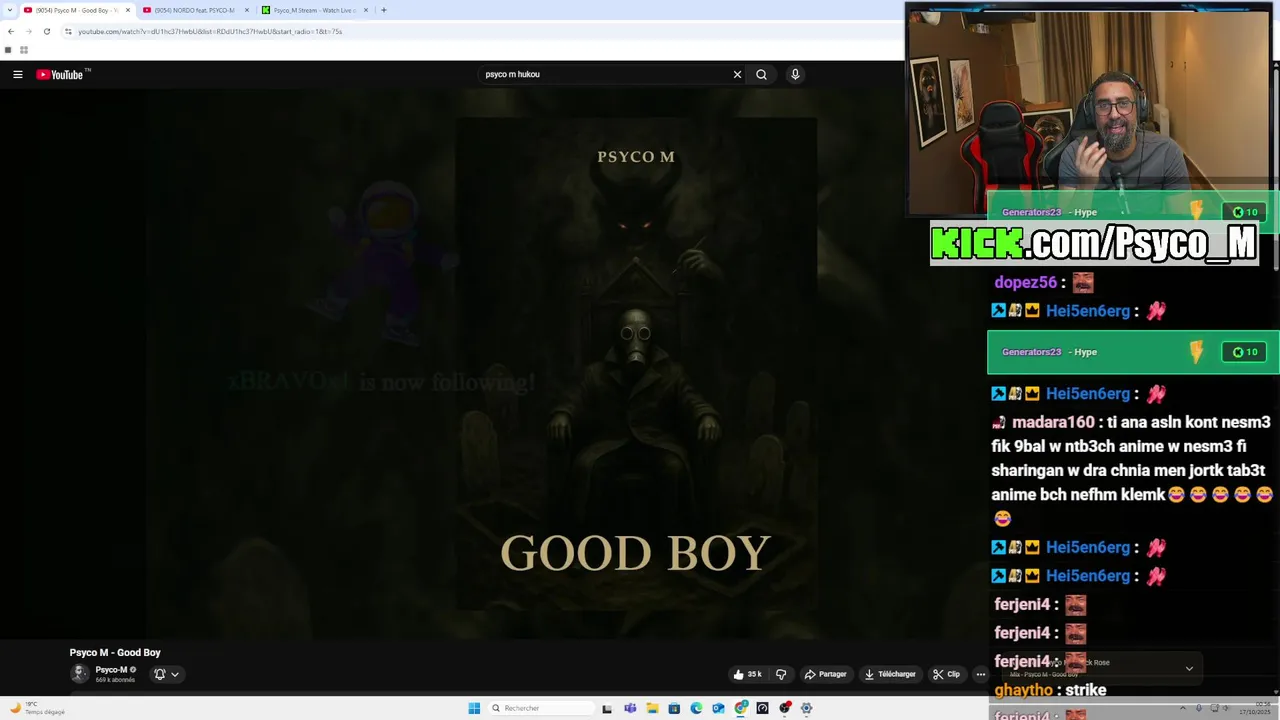The height and width of the screenshot is (720, 1280).
Task: Open the apps grid bookmark icon
Action: pyautogui.click(x=24, y=50)
